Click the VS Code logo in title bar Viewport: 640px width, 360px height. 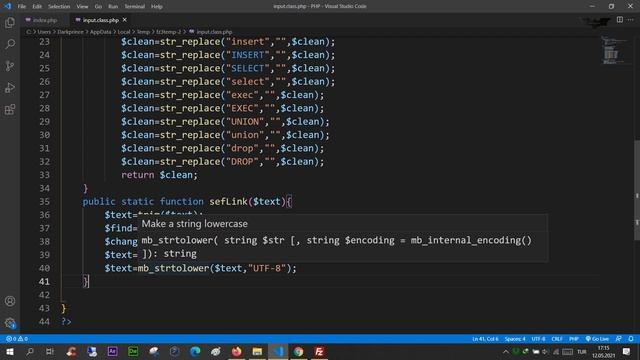click(7, 6)
